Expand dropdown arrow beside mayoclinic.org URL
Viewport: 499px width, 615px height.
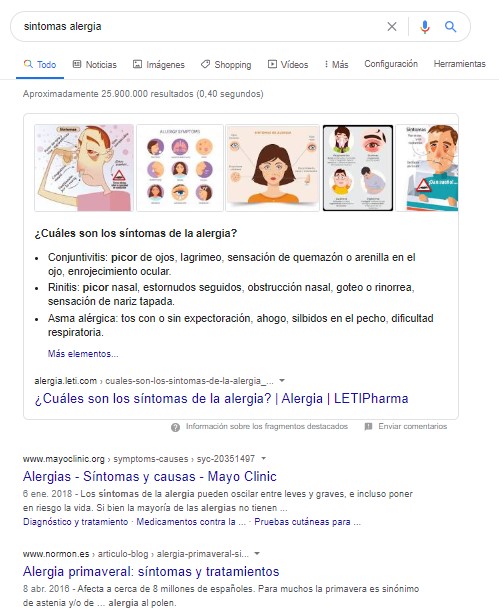point(264,458)
